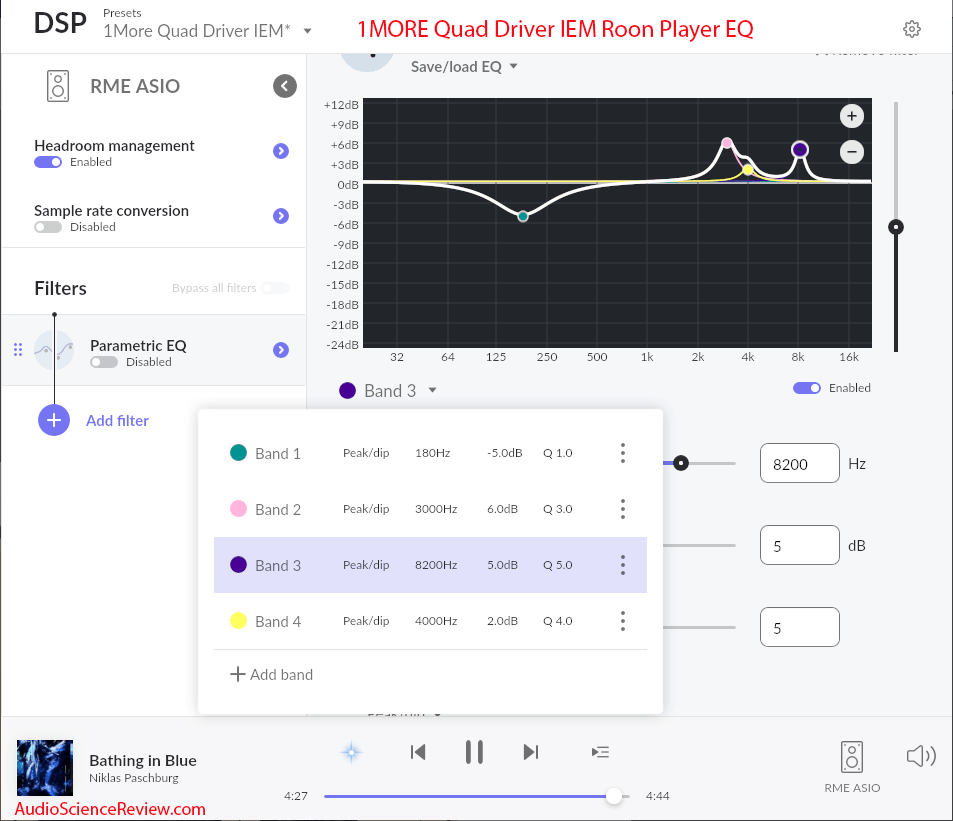Click the Headroom management label
The image size is (953, 821).
click(114, 146)
